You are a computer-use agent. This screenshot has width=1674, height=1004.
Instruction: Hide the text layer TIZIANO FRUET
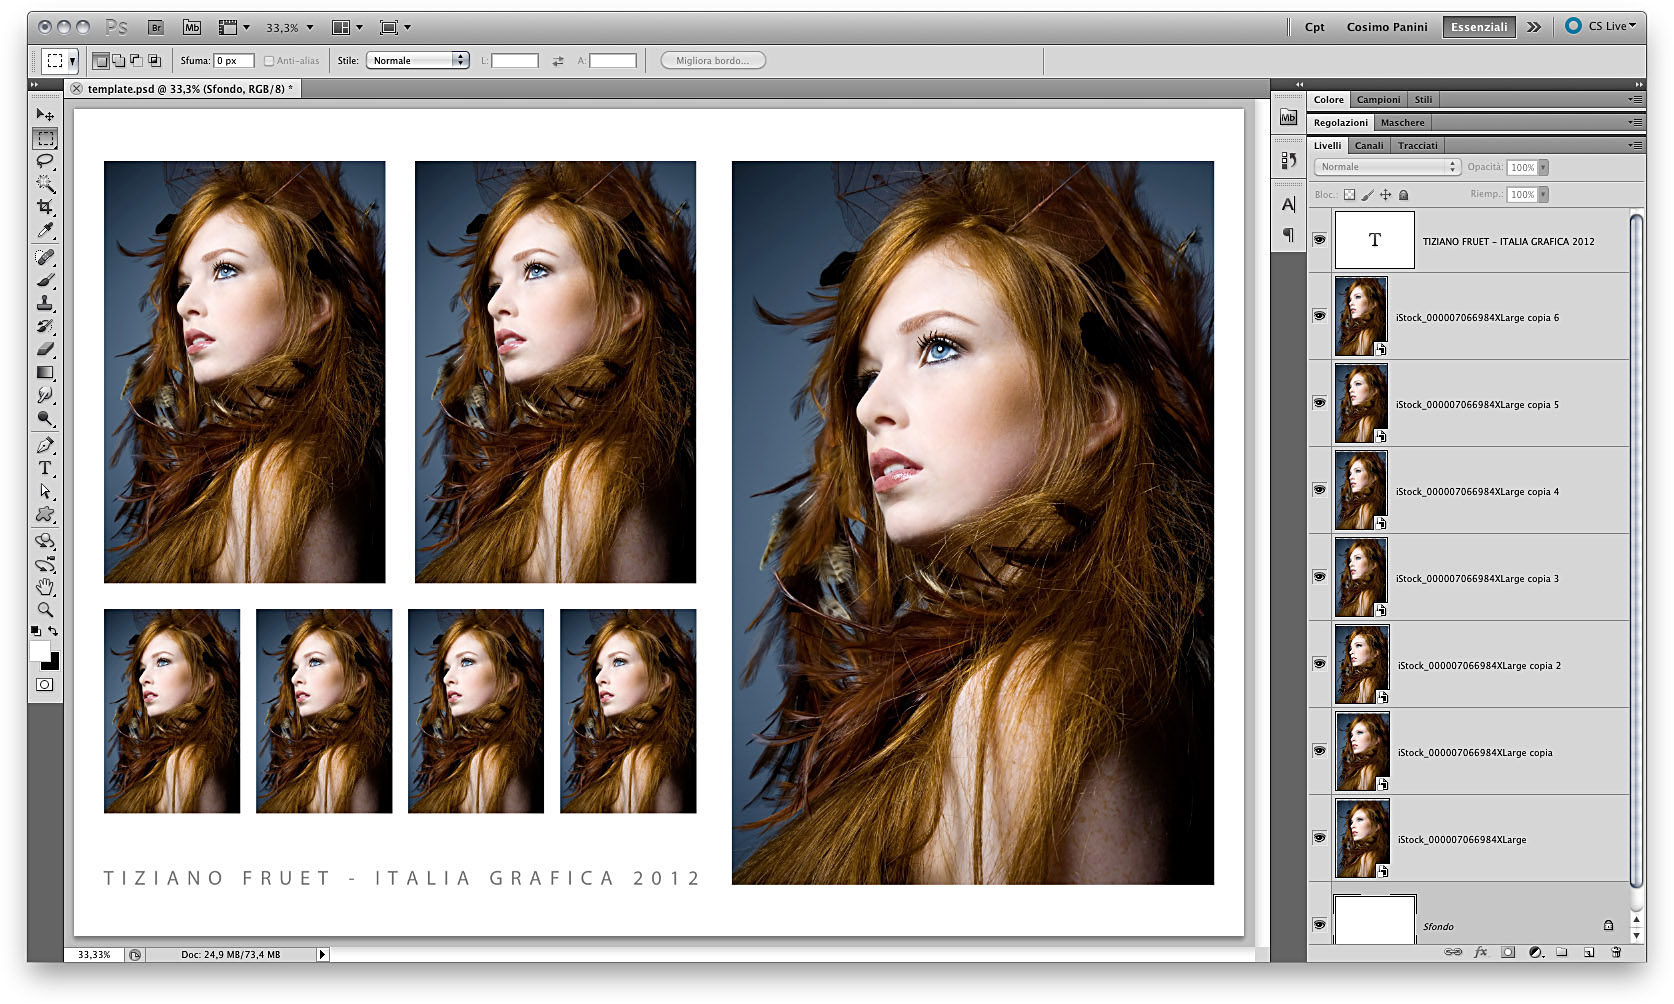click(x=1319, y=240)
